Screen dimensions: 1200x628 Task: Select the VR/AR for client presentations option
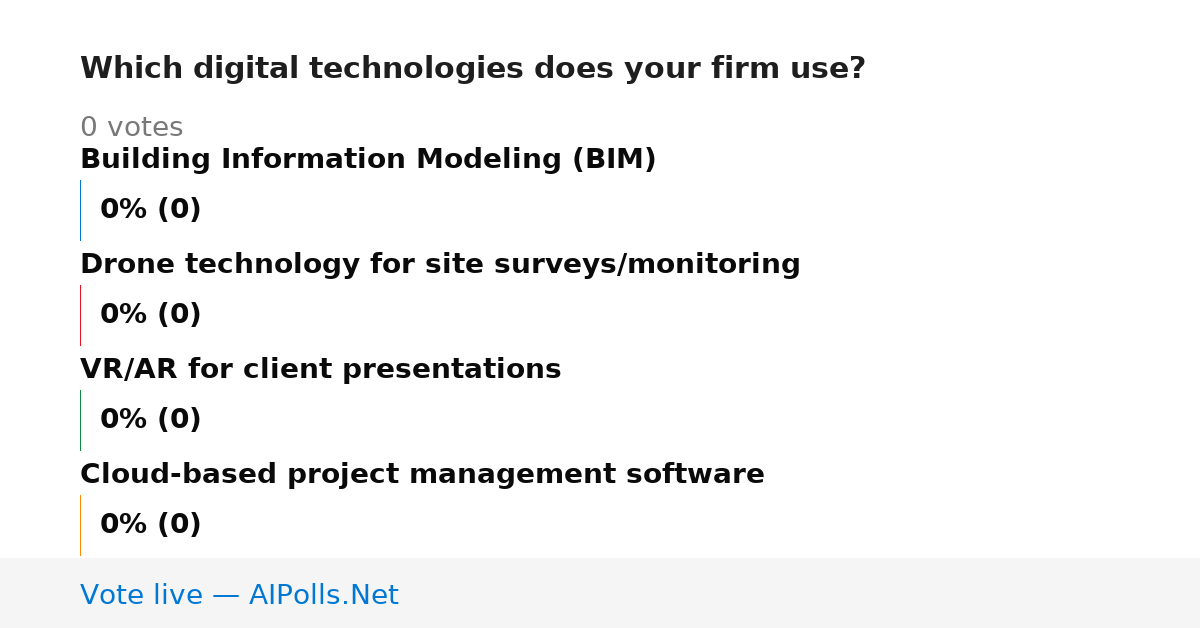click(x=320, y=369)
